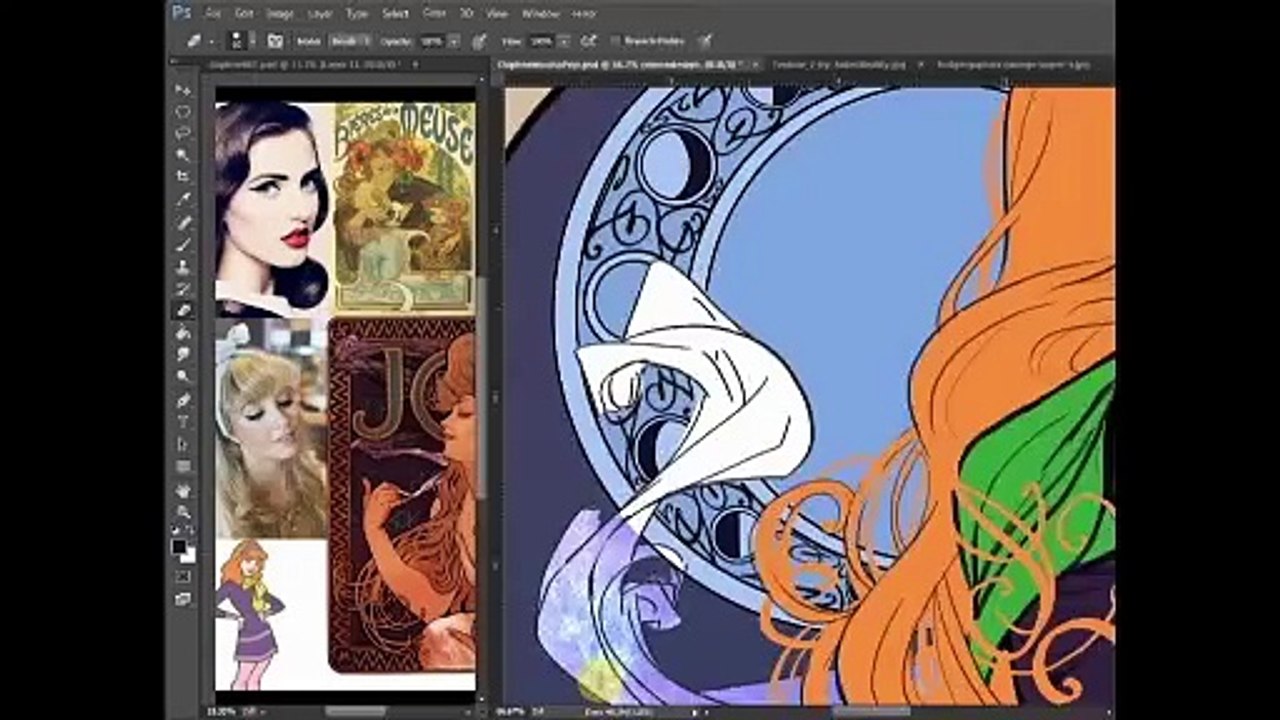The width and height of the screenshot is (1280, 720).
Task: Switch to the design paper jpg tab
Action: click(x=1014, y=64)
